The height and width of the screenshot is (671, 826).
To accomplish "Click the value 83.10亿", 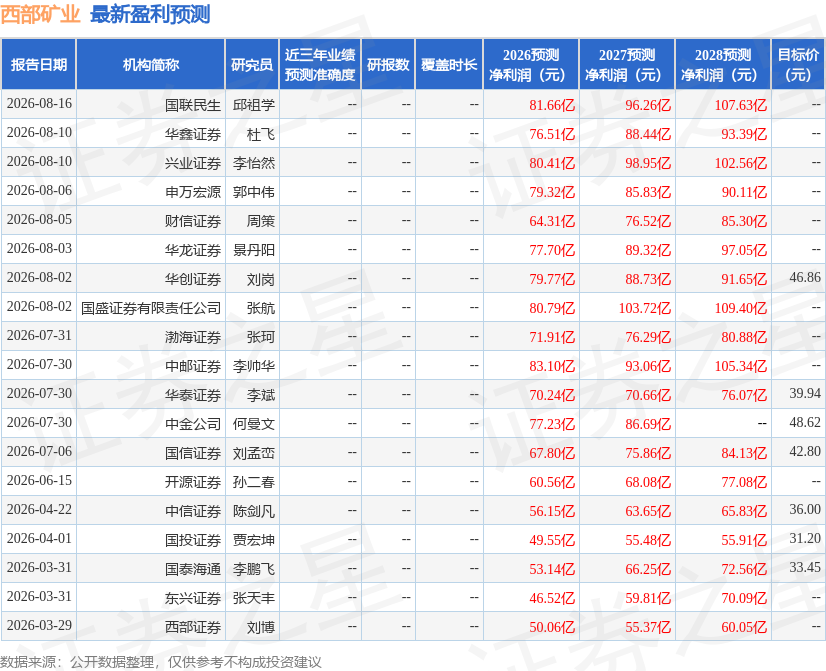I will (552, 366).
